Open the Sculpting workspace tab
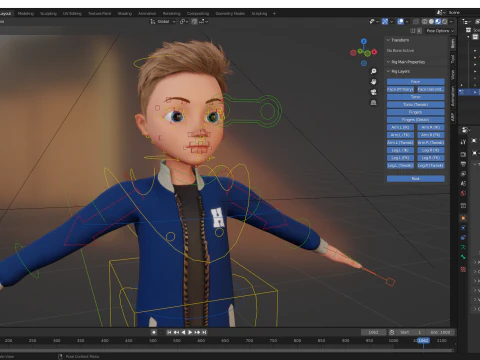 (48, 14)
